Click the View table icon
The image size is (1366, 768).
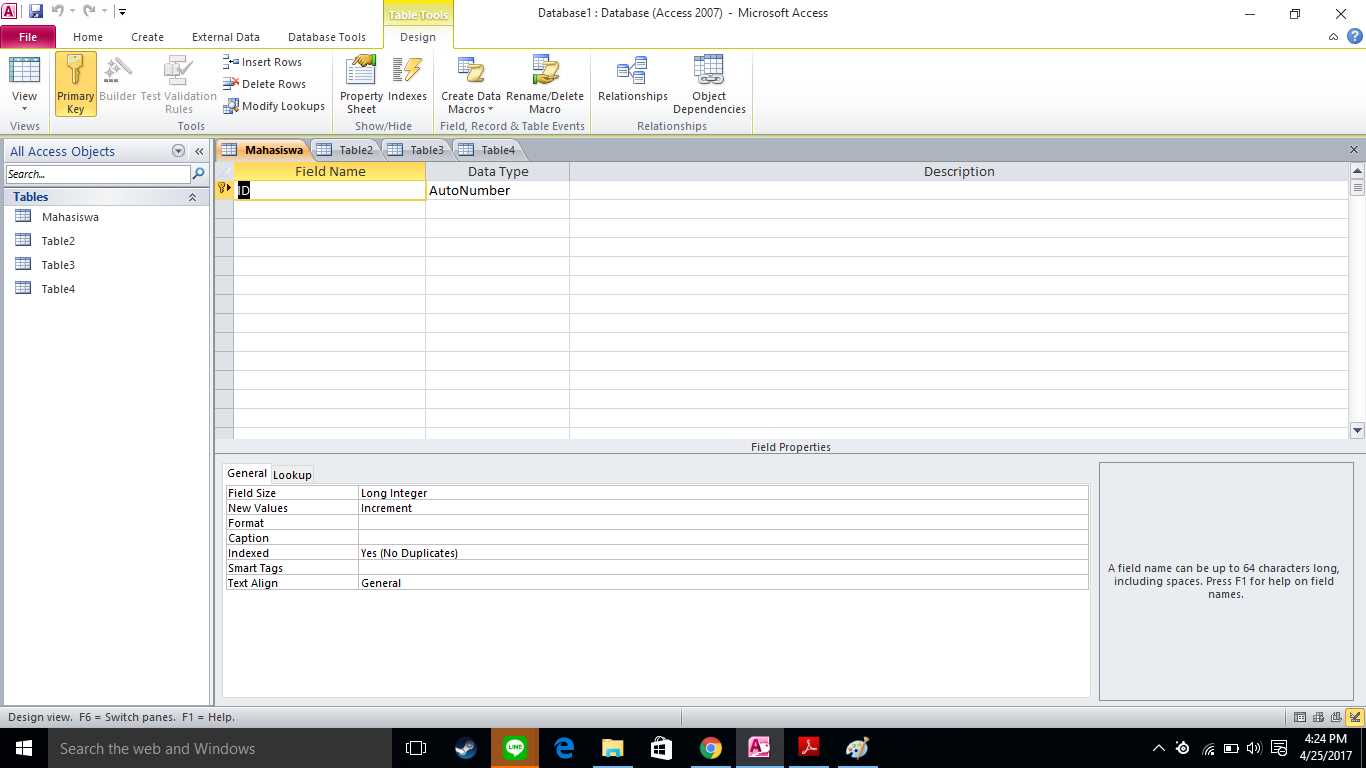pyautogui.click(x=25, y=70)
